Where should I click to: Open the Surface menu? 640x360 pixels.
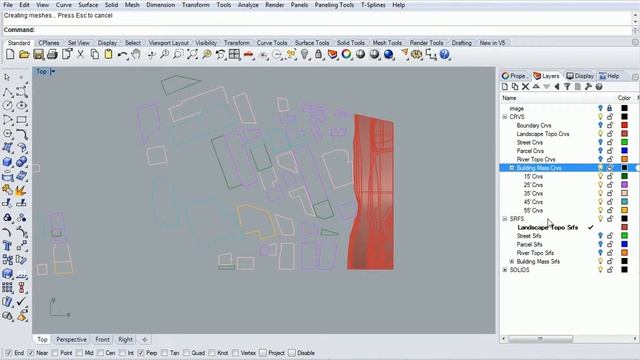pos(88,5)
